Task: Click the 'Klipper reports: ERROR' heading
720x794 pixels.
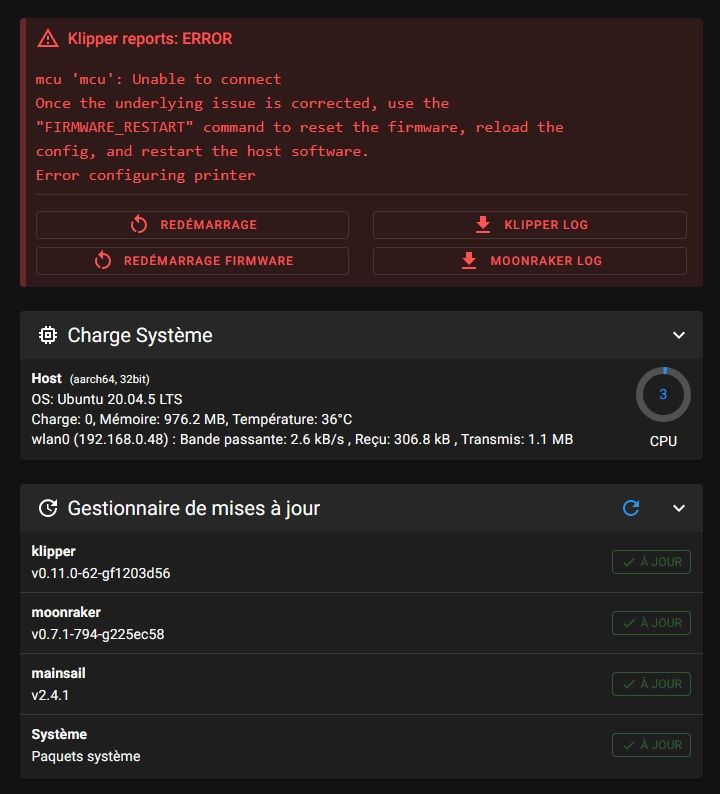Action: click(150, 38)
